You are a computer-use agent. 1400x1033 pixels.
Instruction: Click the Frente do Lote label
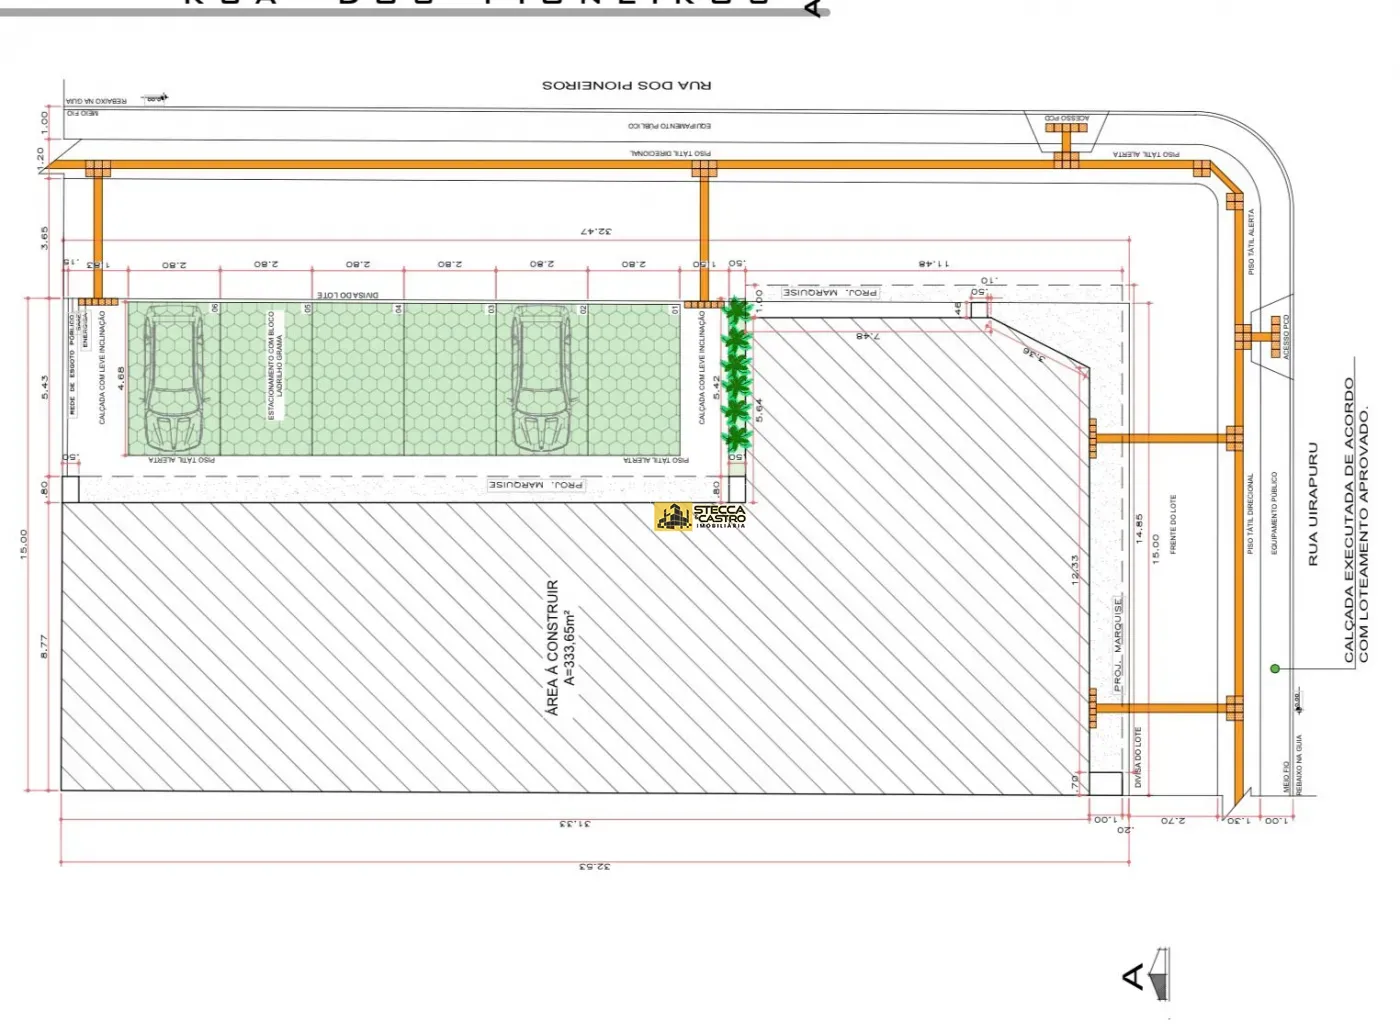coord(1173,524)
